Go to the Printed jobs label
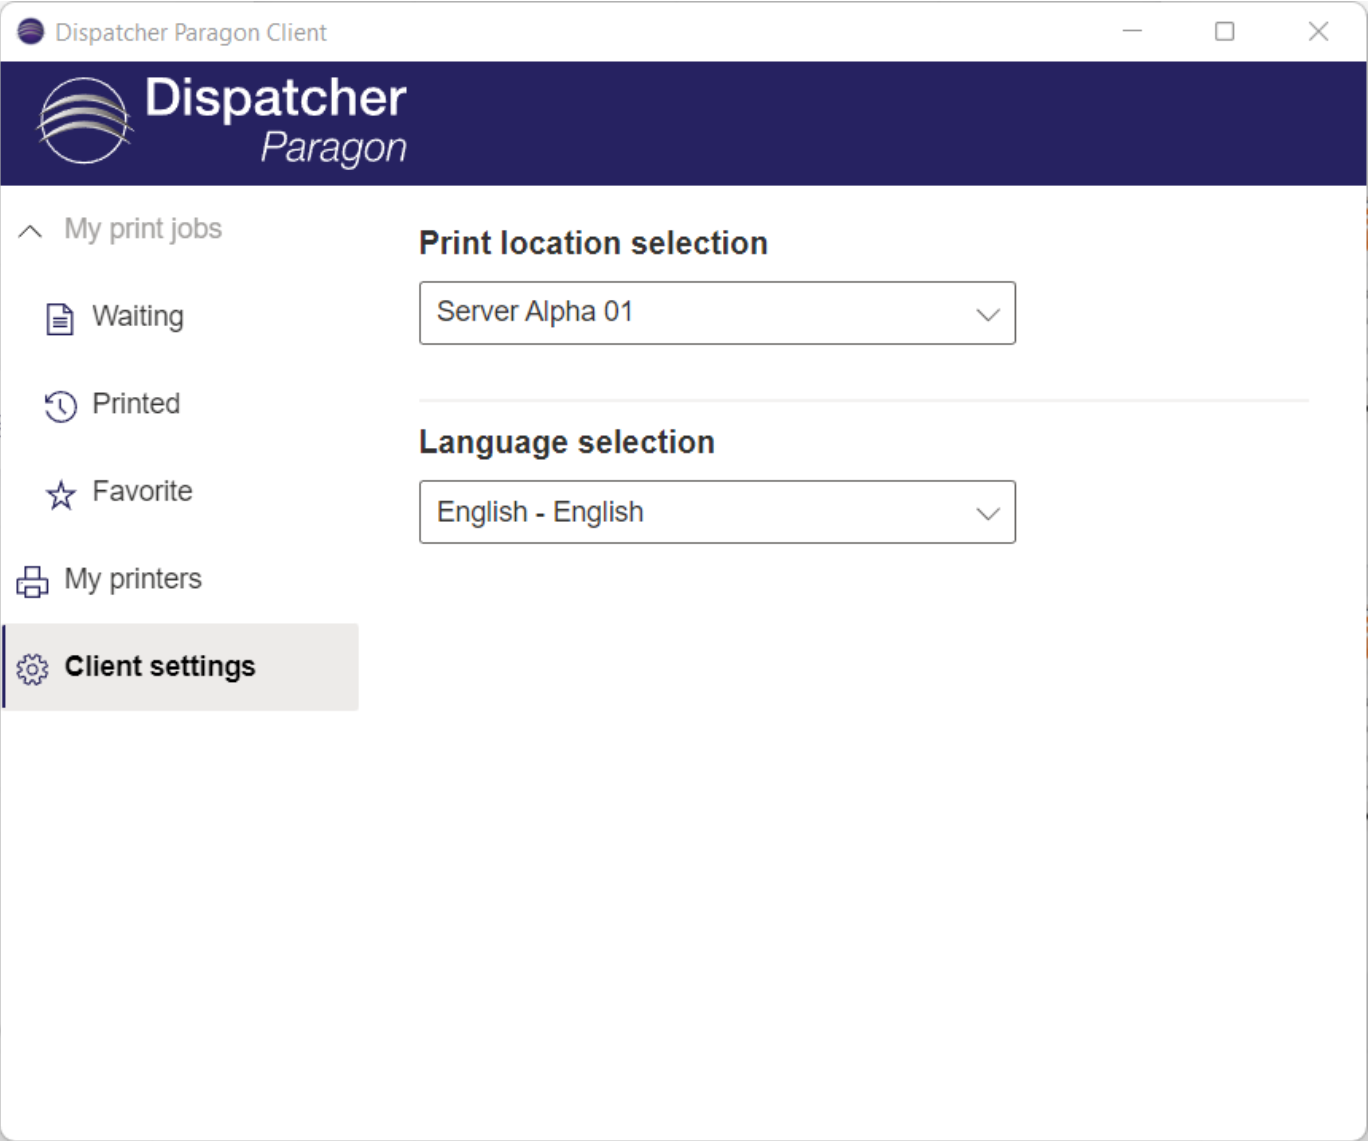This screenshot has width=1368, height=1141. pos(136,404)
